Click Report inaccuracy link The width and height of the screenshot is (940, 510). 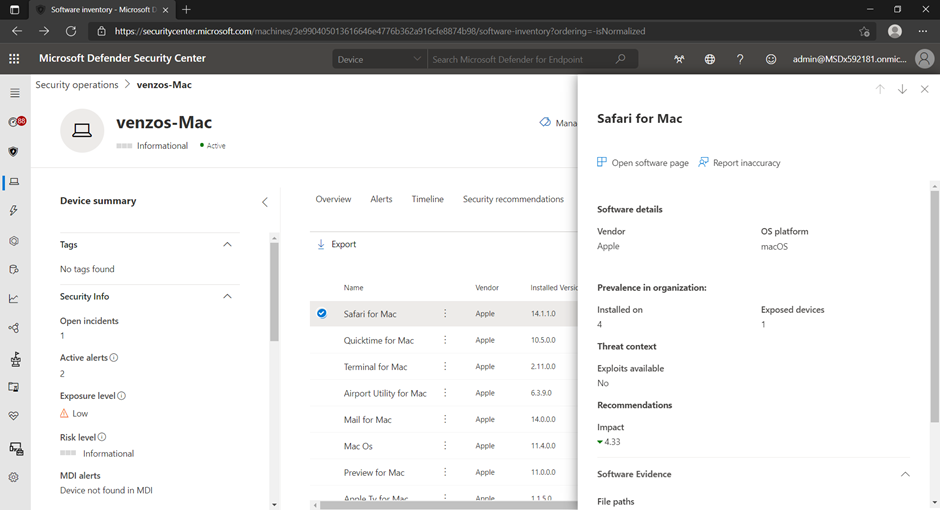pyautogui.click(x=739, y=162)
